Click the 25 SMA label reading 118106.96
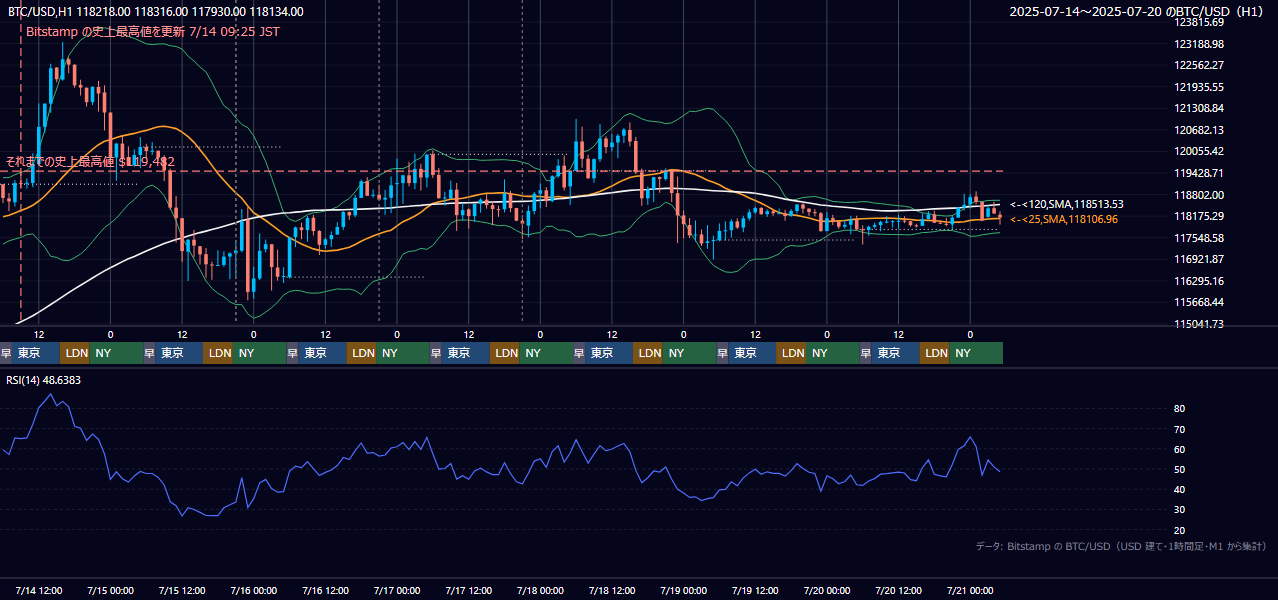This screenshot has width=1278, height=600. [x=1064, y=219]
